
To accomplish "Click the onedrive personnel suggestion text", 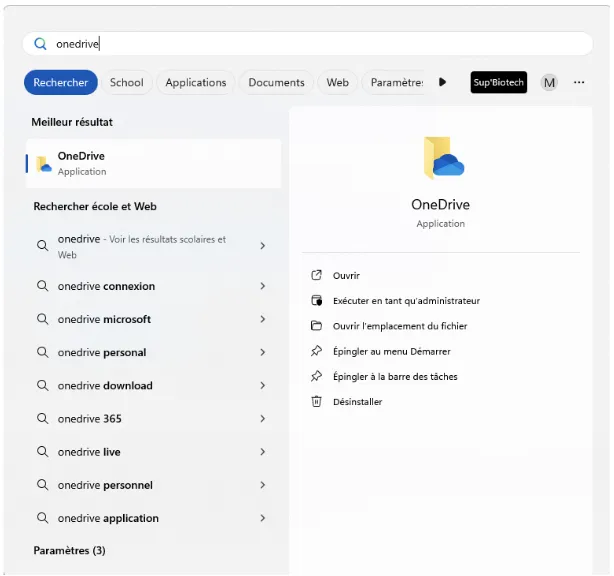I will 105,485.
